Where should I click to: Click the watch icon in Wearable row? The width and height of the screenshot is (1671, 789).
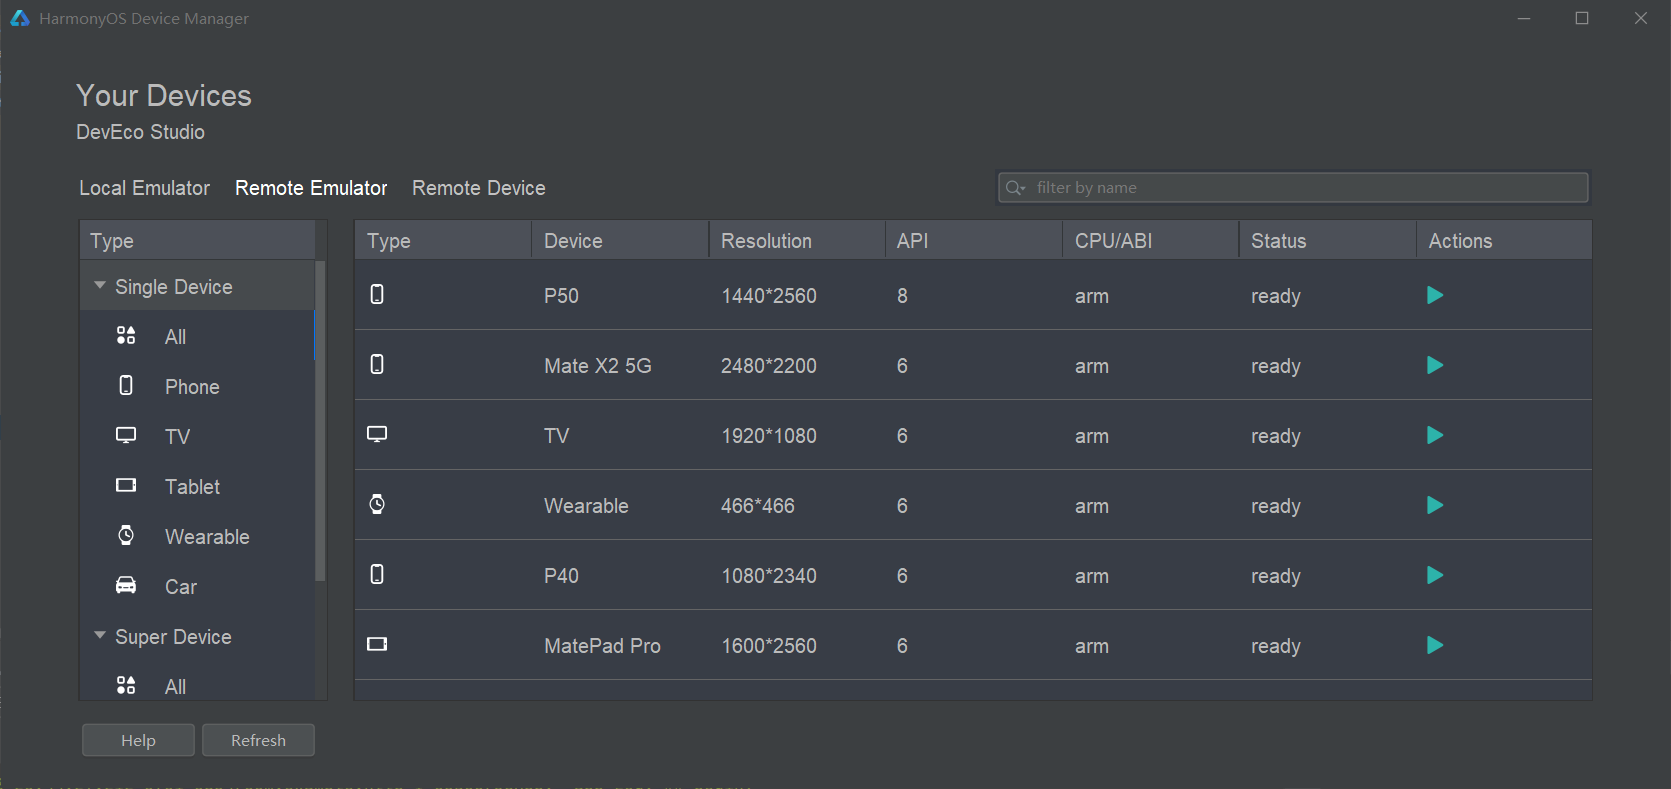click(x=377, y=504)
